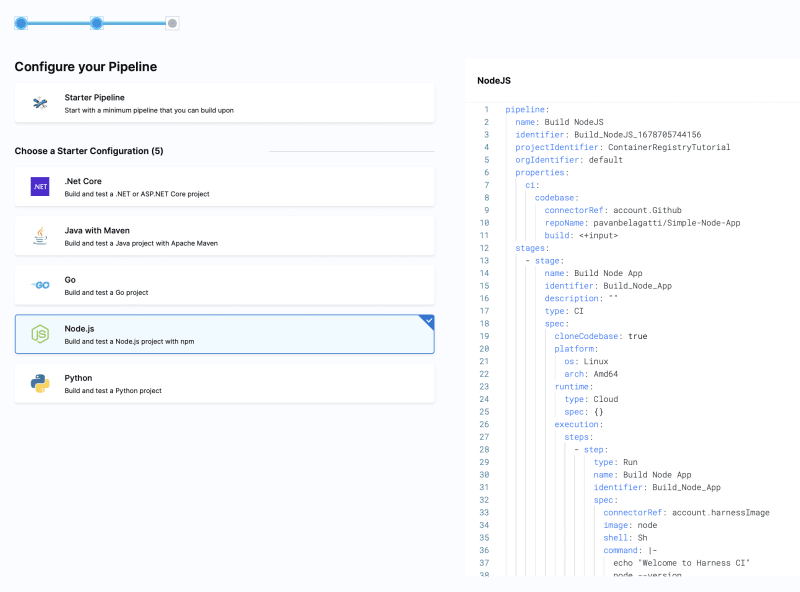Click 'command: |-' line

click(630, 550)
